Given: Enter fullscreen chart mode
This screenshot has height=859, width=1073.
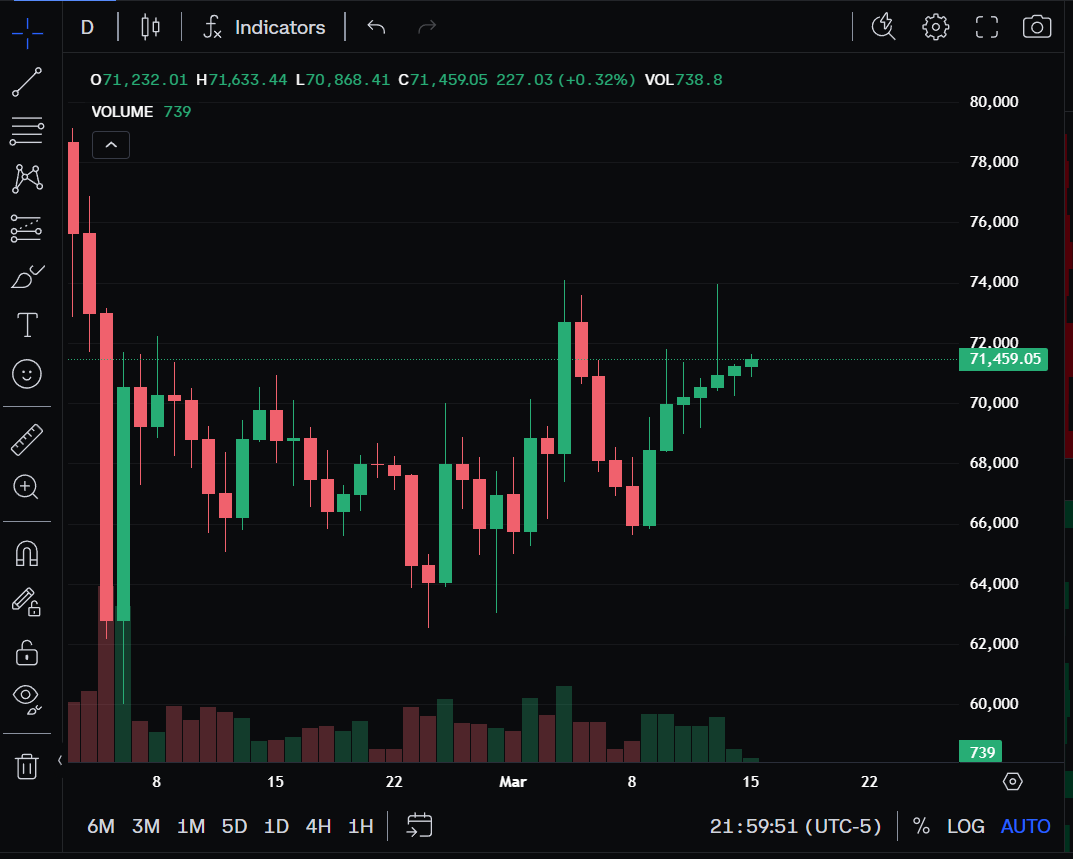Looking at the screenshot, I should tap(987, 27).
